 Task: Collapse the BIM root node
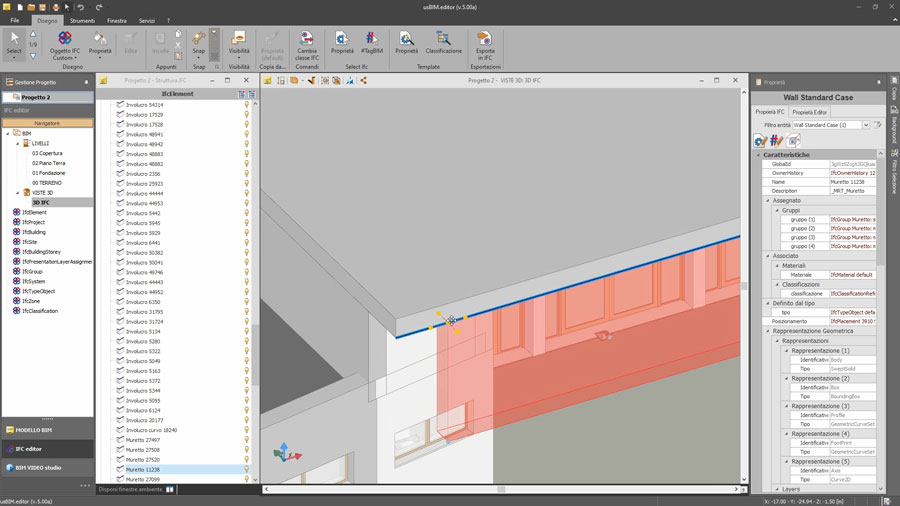(8, 134)
